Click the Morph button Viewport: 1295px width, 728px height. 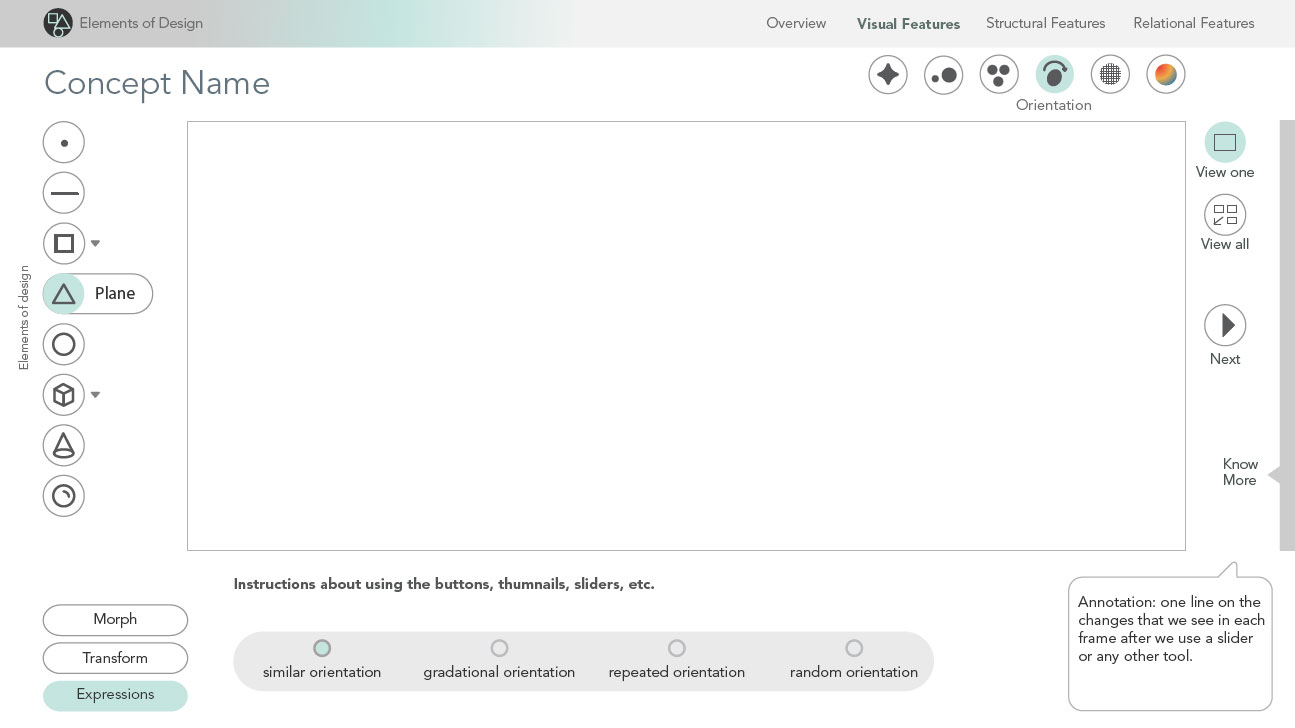click(115, 620)
